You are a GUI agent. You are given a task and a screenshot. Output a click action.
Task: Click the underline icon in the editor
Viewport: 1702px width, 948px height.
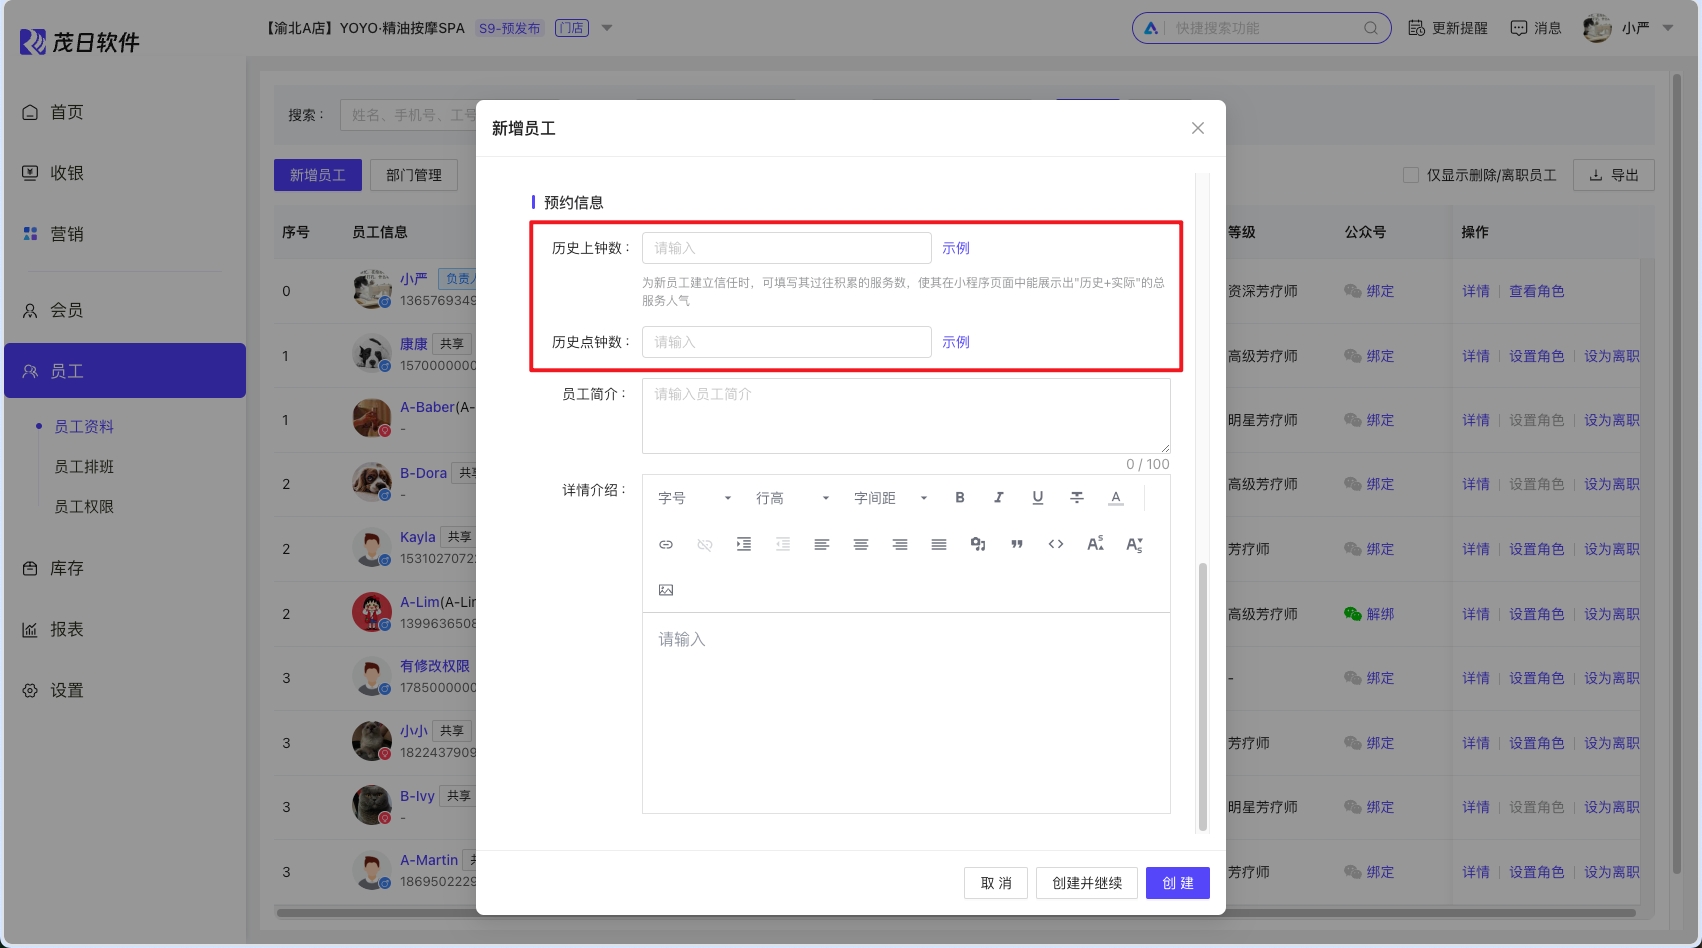pos(1037,498)
